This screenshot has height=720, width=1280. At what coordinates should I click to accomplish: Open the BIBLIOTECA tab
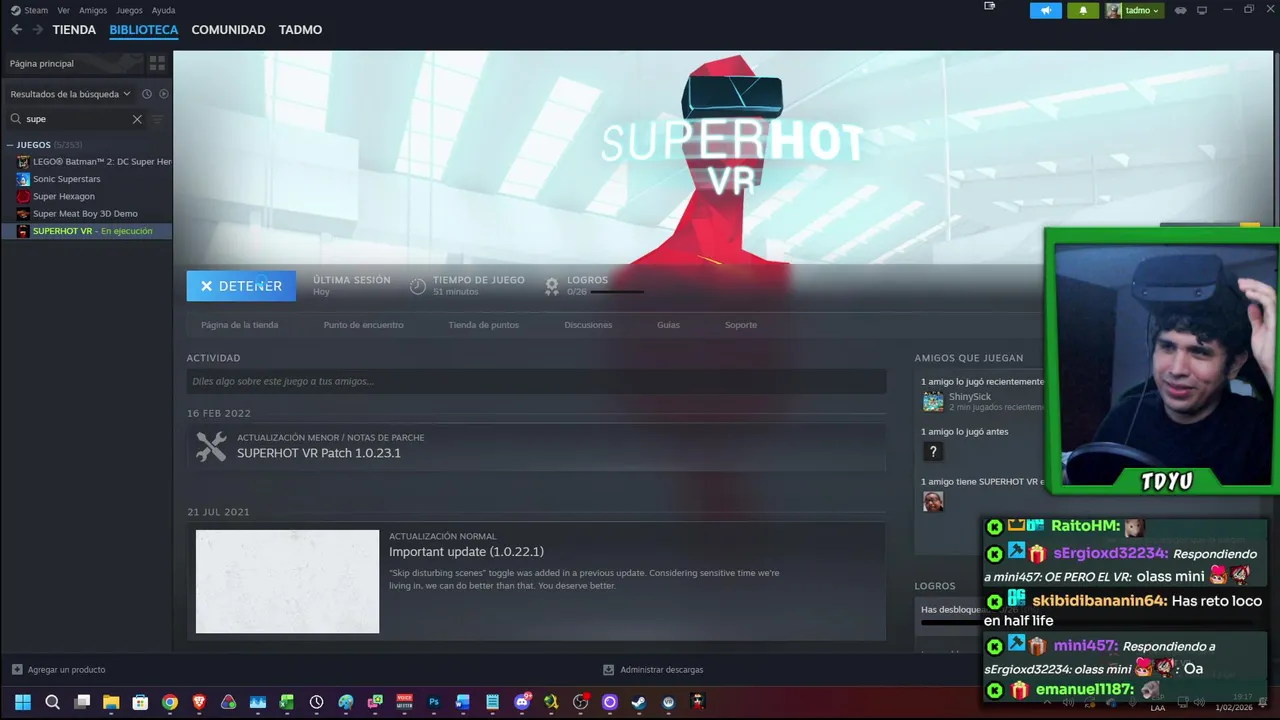[144, 30]
